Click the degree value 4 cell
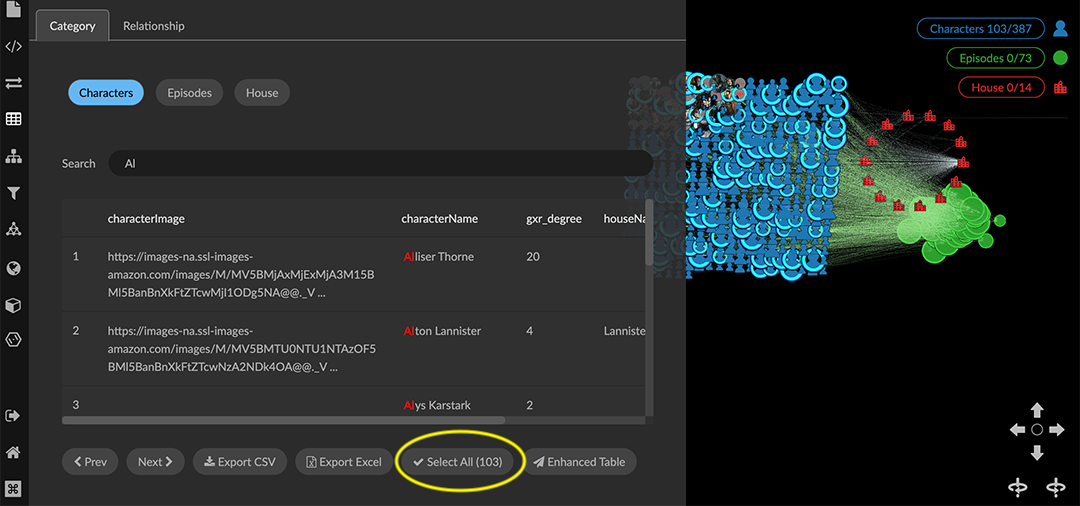1080x506 pixels. (530, 330)
